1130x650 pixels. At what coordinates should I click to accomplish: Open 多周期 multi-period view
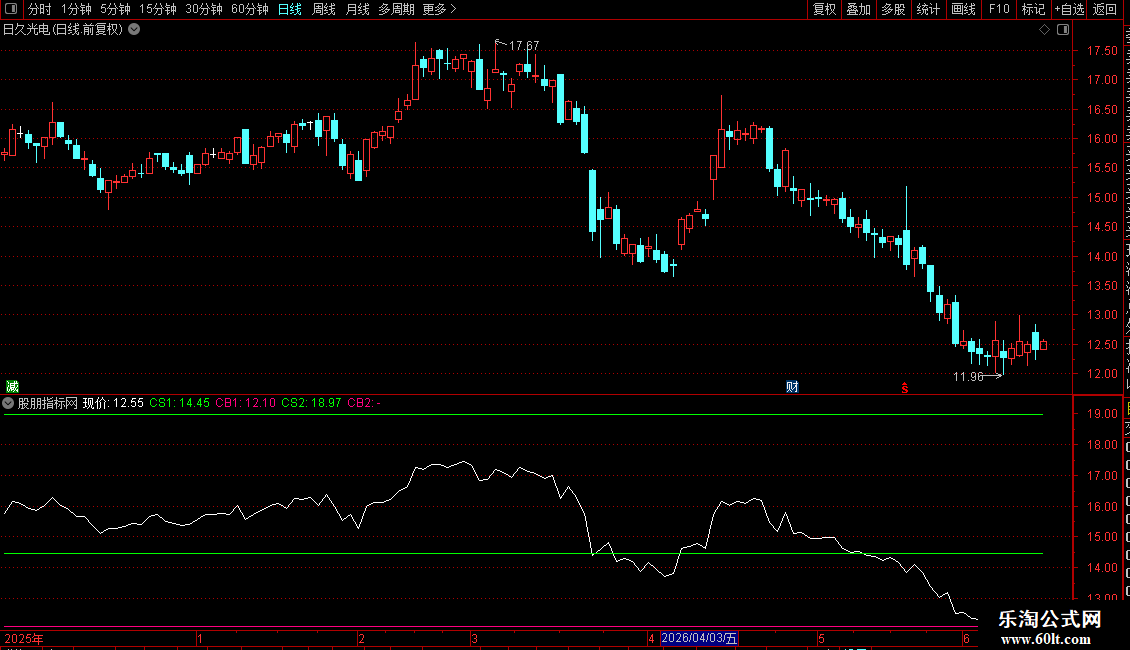click(x=396, y=9)
